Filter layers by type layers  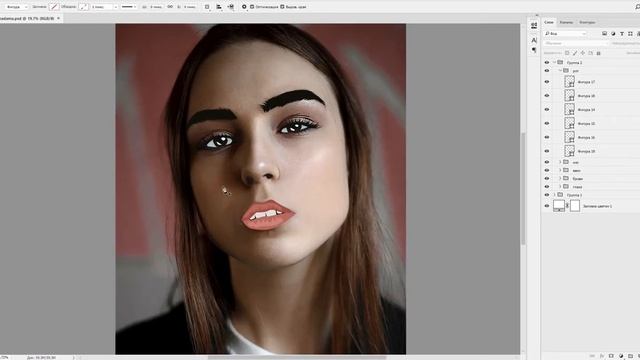tap(622, 33)
